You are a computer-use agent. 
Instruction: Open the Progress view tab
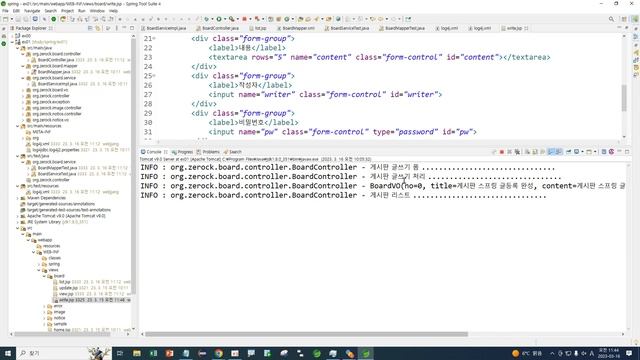coord(182,152)
